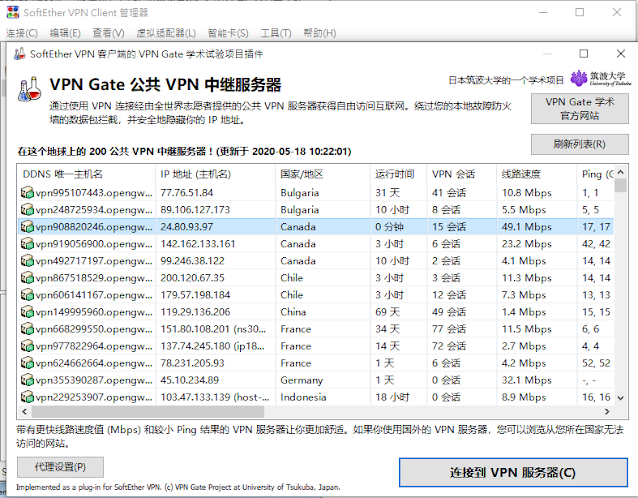Screen dimensions: 638x498
Task: Select IP address 78.231.205.93
Action: [x=192, y=363]
